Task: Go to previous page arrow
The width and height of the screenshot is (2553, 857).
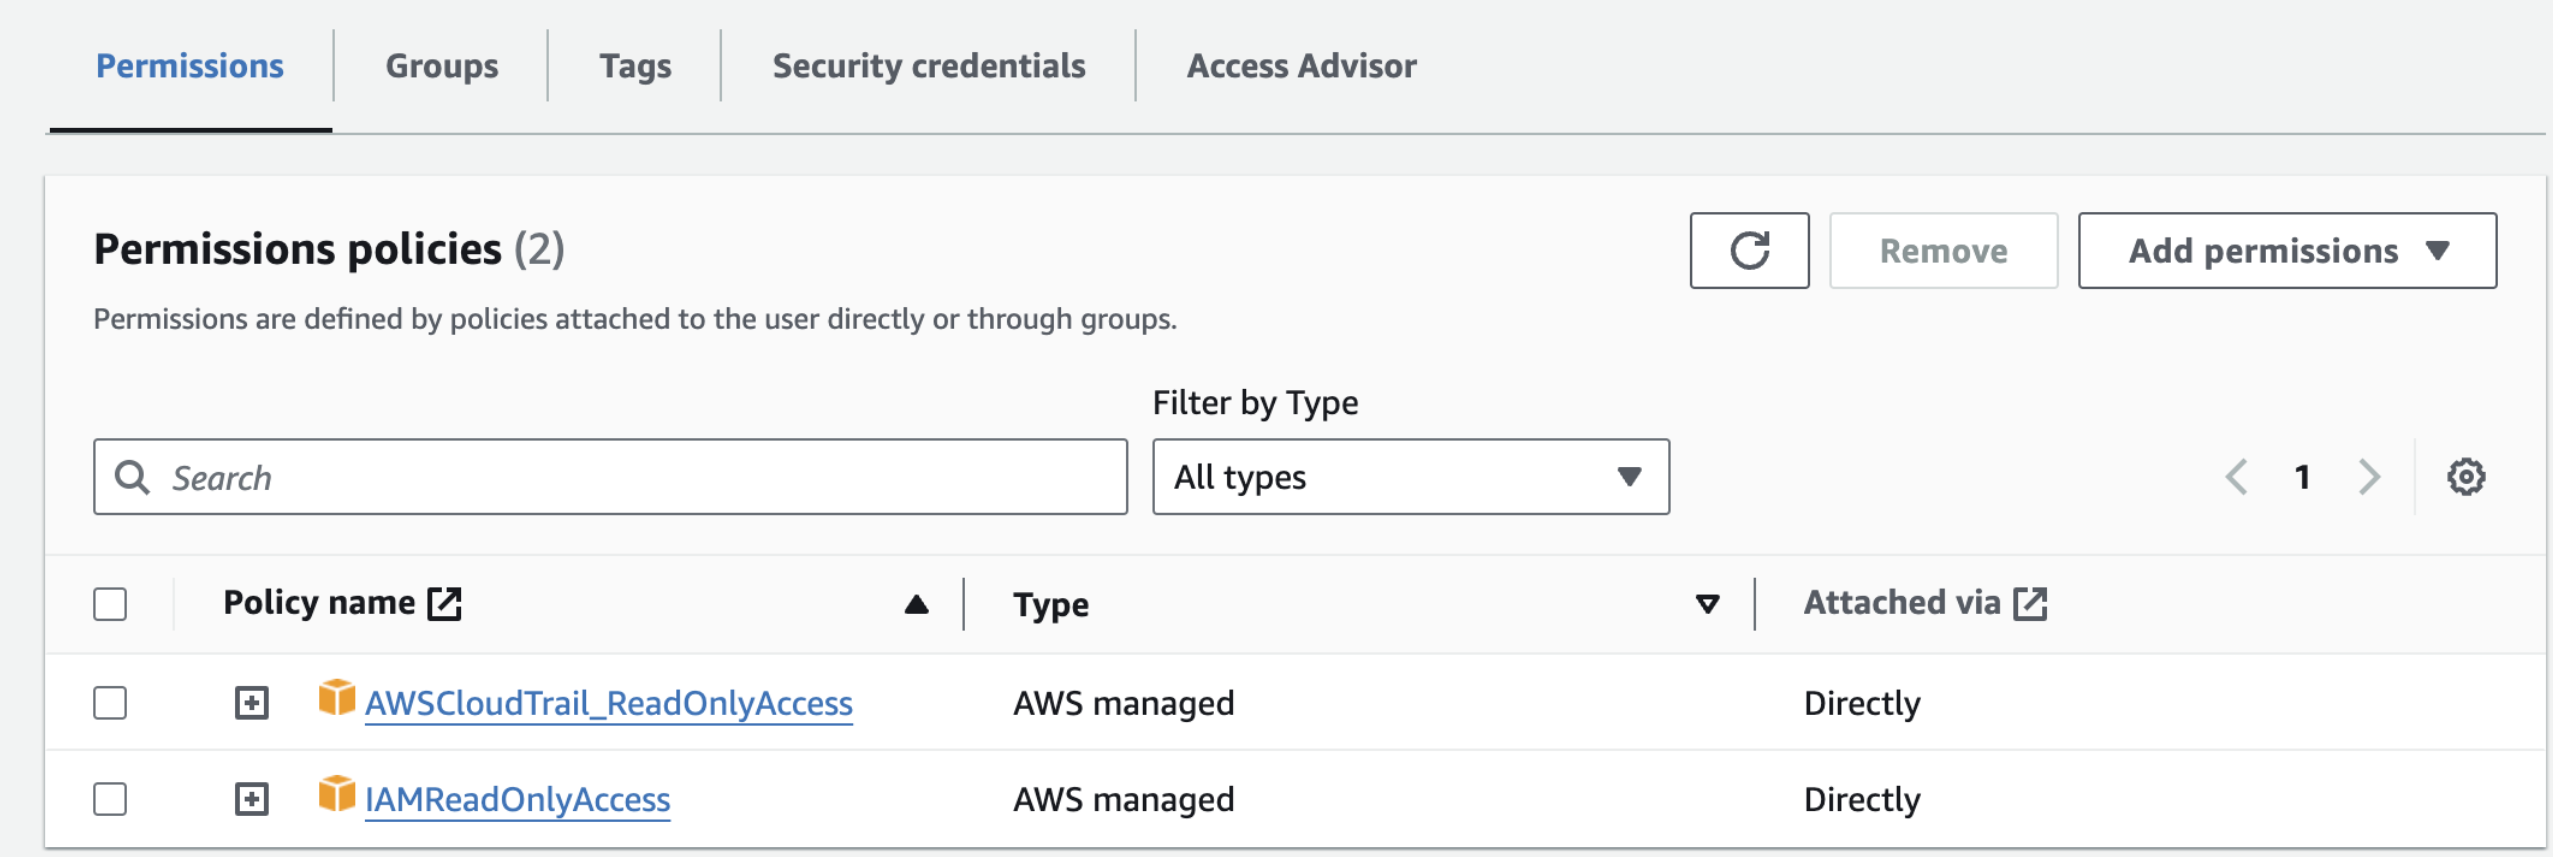Action: [x=2237, y=477]
